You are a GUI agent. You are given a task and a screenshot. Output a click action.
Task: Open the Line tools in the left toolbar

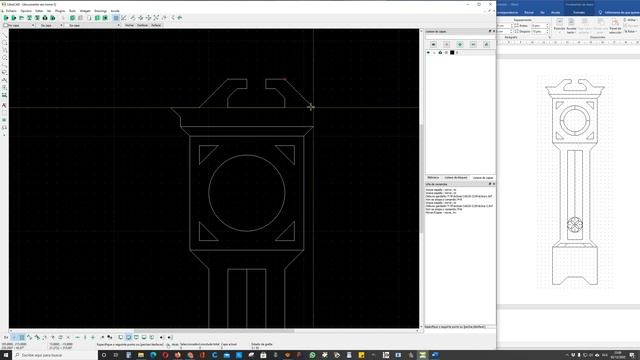tap(4, 35)
